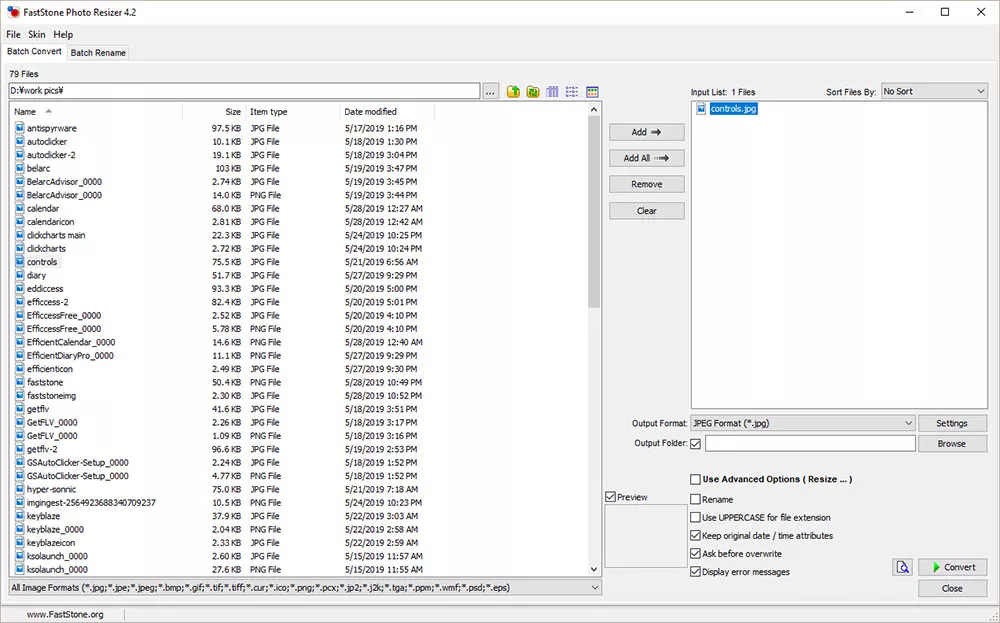Sort file list by Item type column header
The image size is (1000, 623).
(292, 112)
